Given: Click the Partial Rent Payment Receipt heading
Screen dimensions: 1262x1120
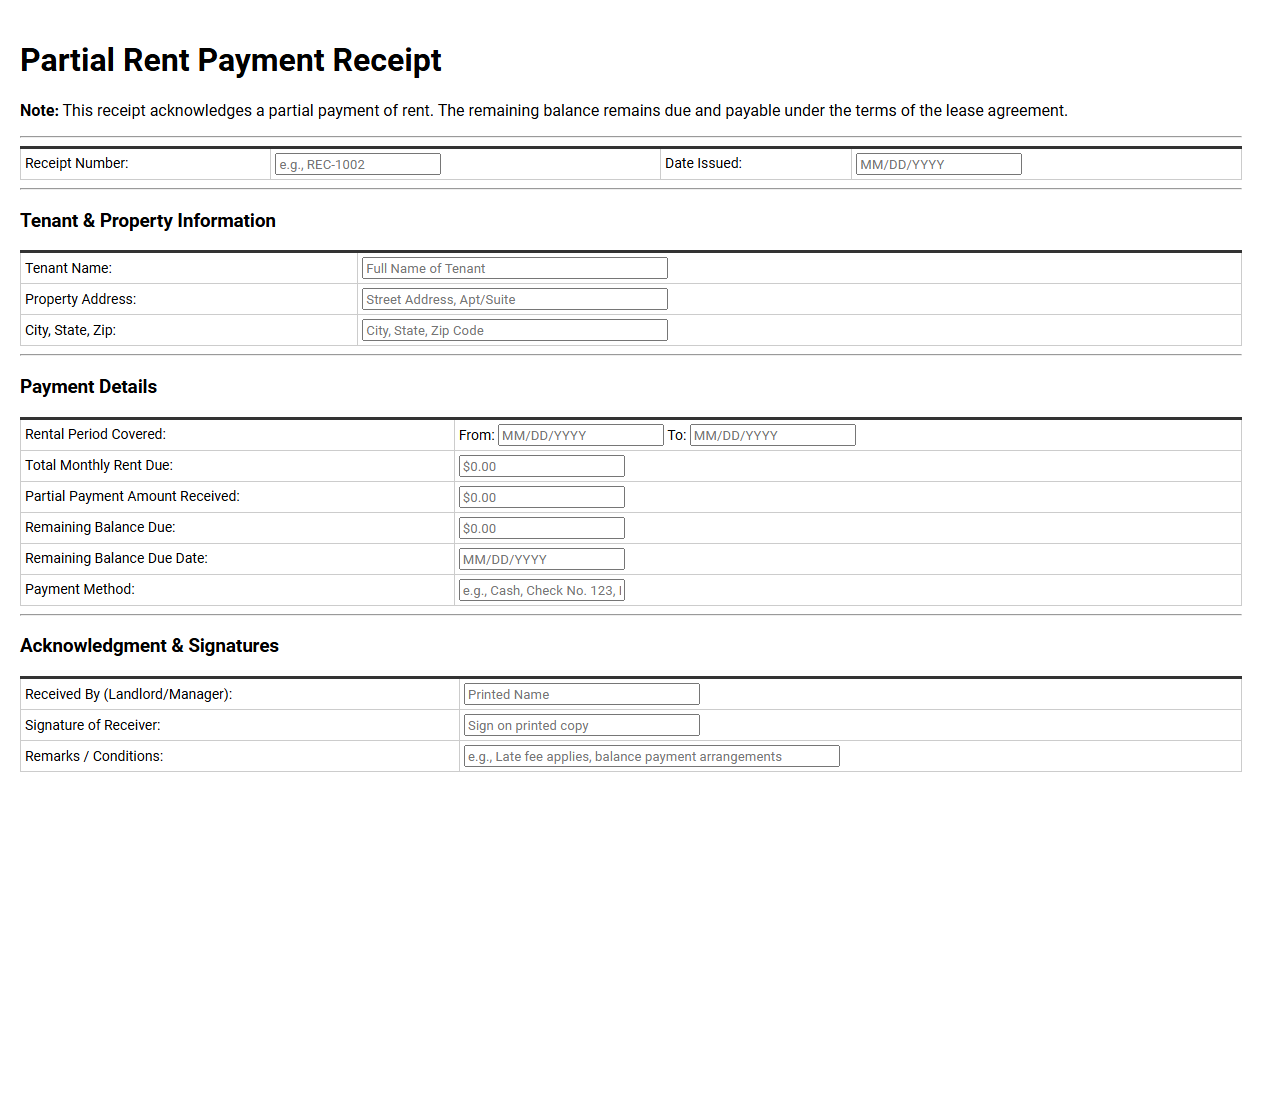Looking at the screenshot, I should click(231, 60).
